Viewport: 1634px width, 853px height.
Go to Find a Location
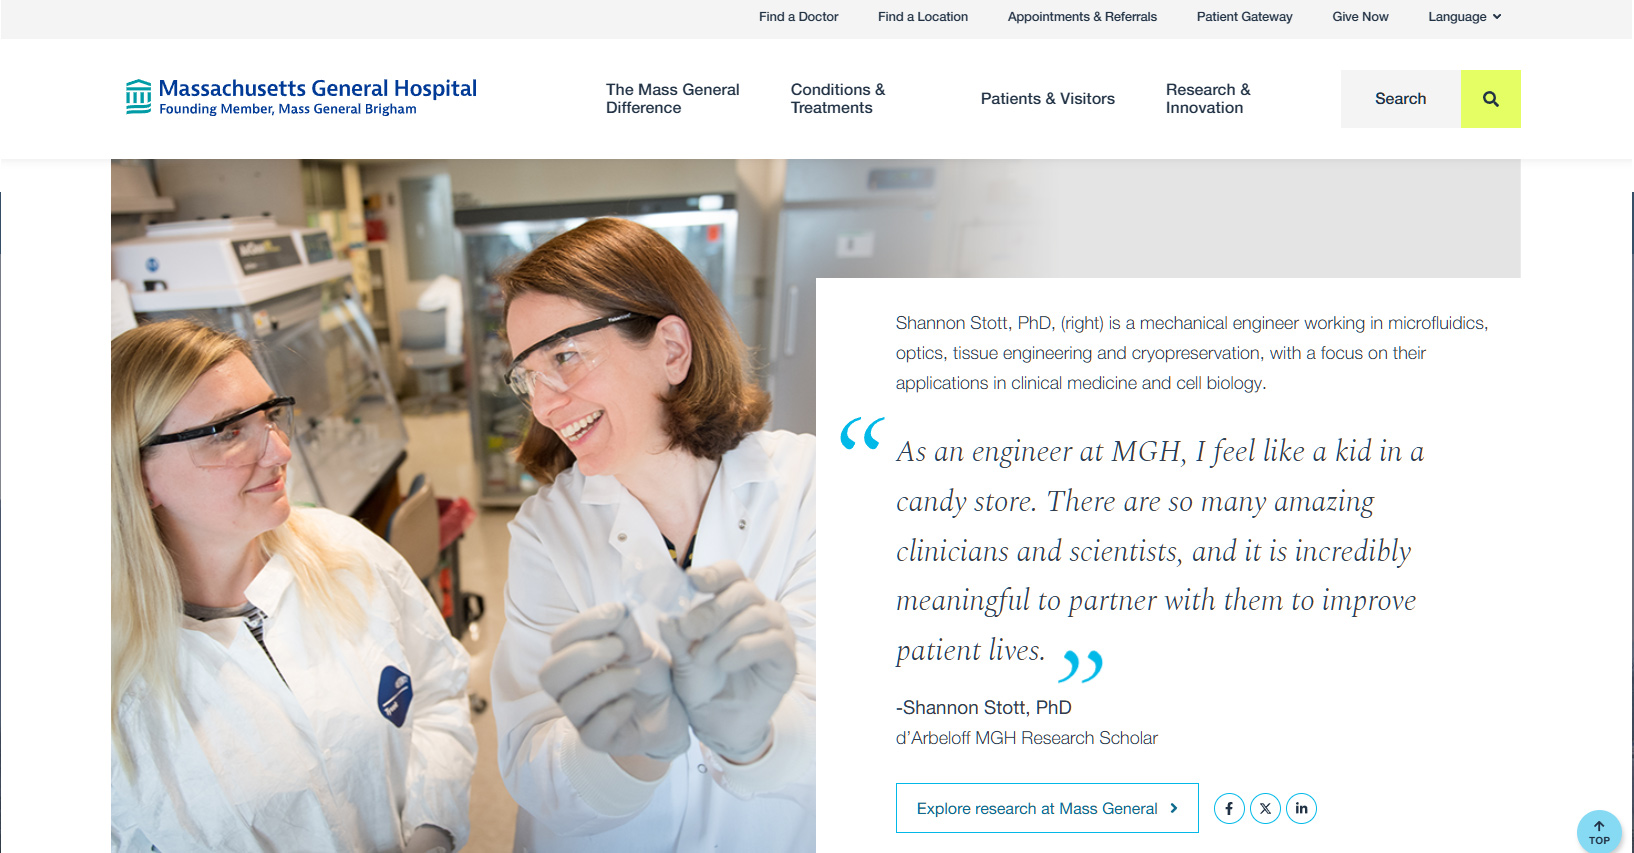923,17
